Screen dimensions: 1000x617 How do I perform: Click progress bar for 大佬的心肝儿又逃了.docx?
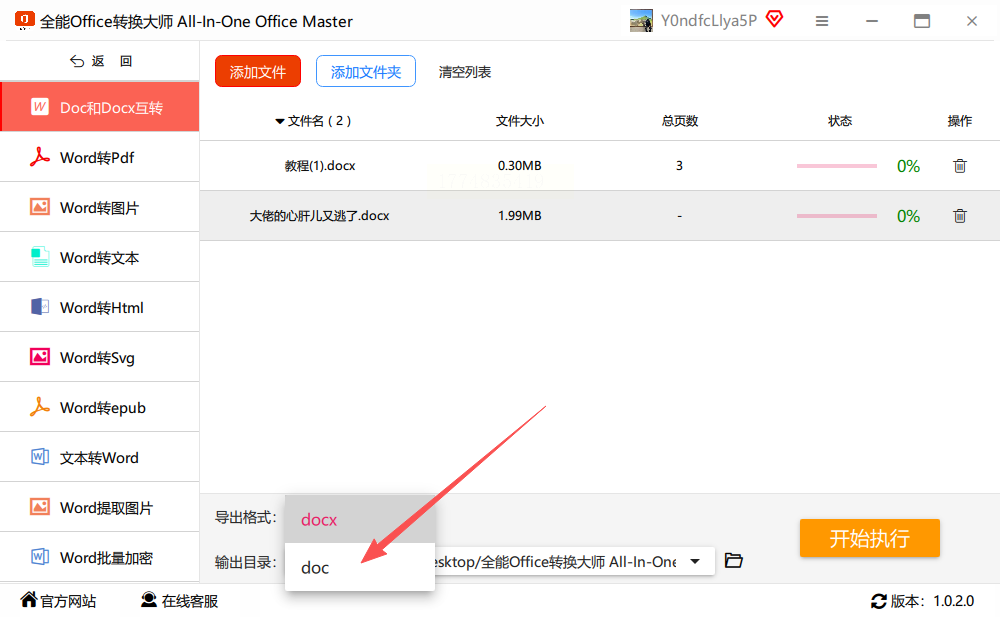(x=837, y=216)
